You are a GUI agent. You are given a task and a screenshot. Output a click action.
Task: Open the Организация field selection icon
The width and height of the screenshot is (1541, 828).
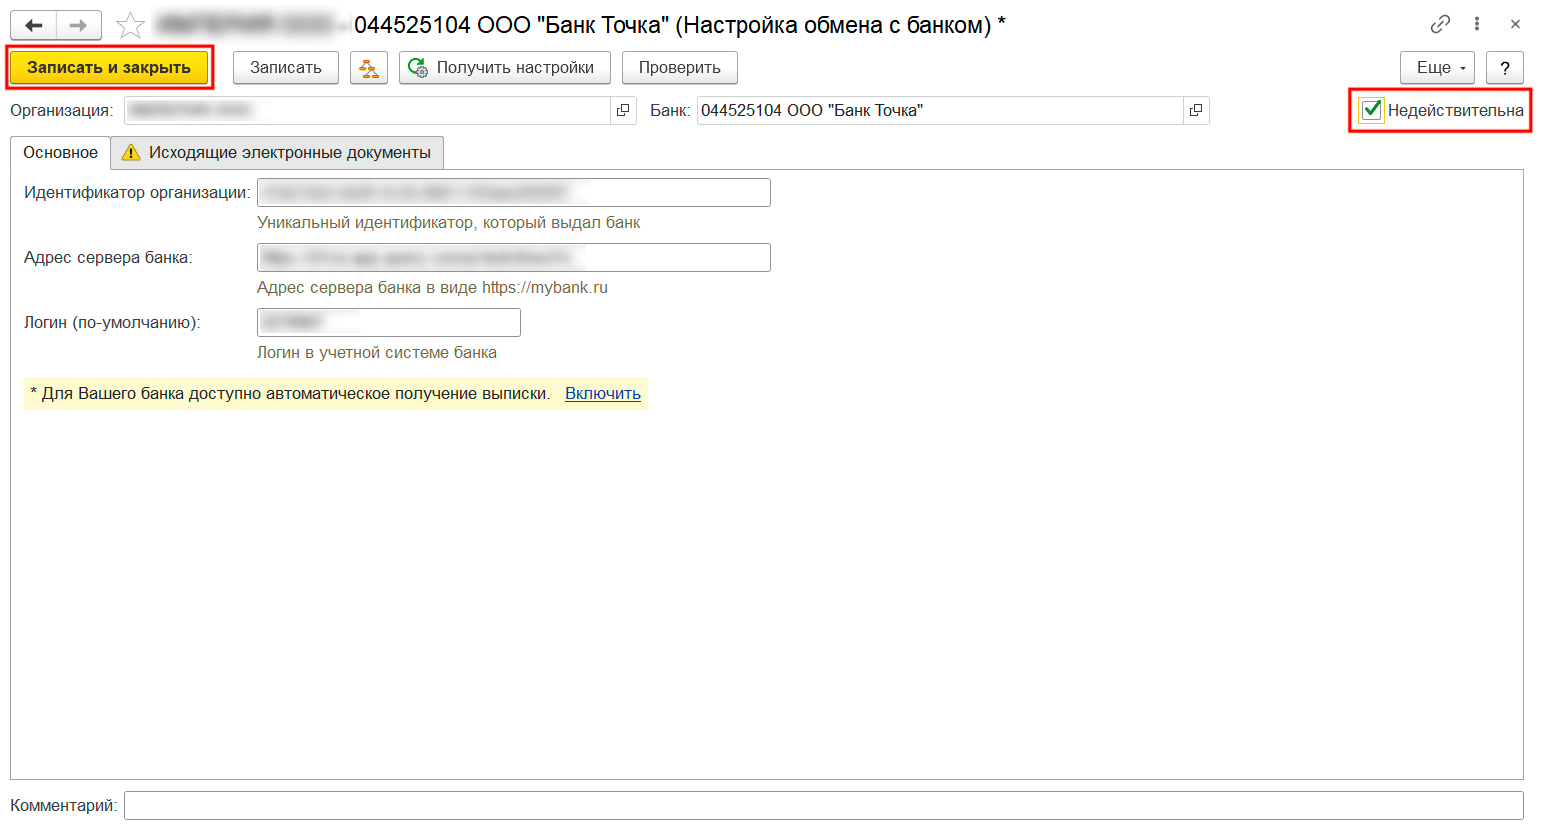623,110
